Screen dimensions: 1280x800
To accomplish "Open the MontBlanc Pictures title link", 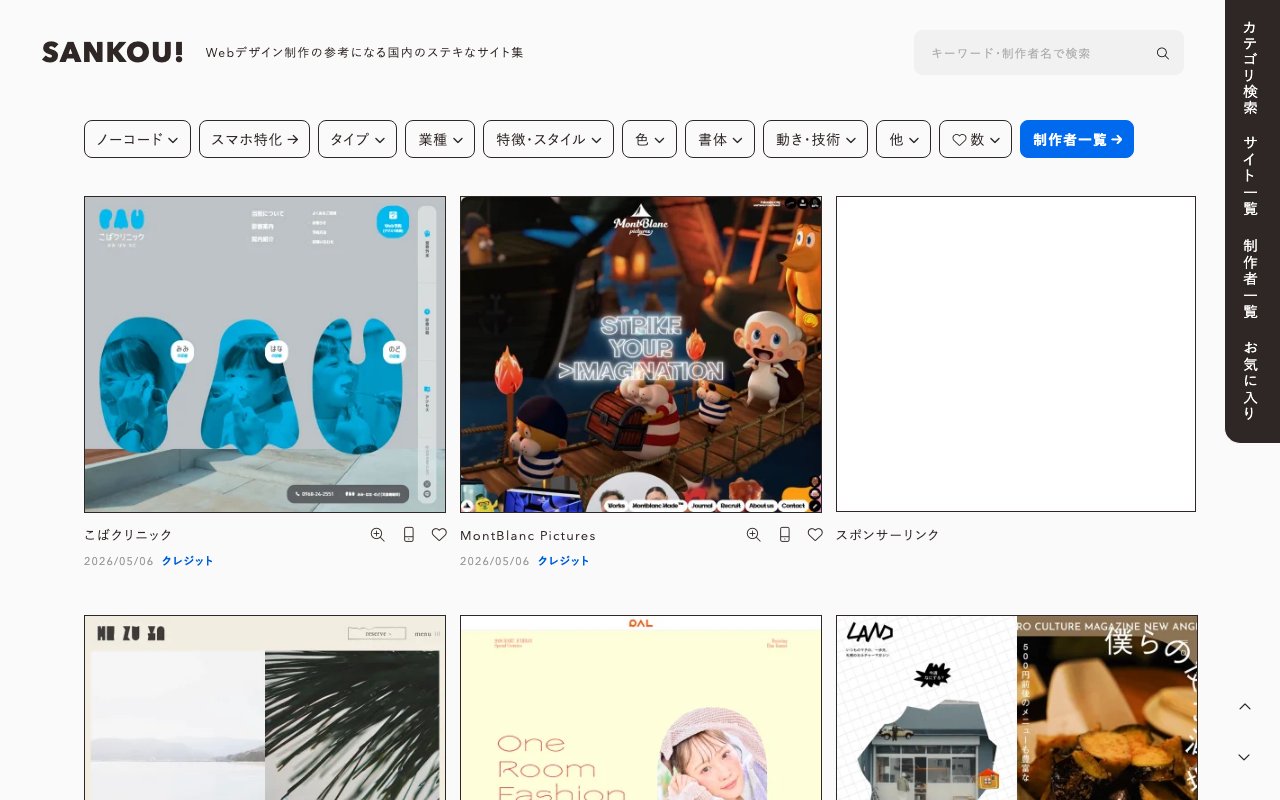I will click(x=528, y=535).
